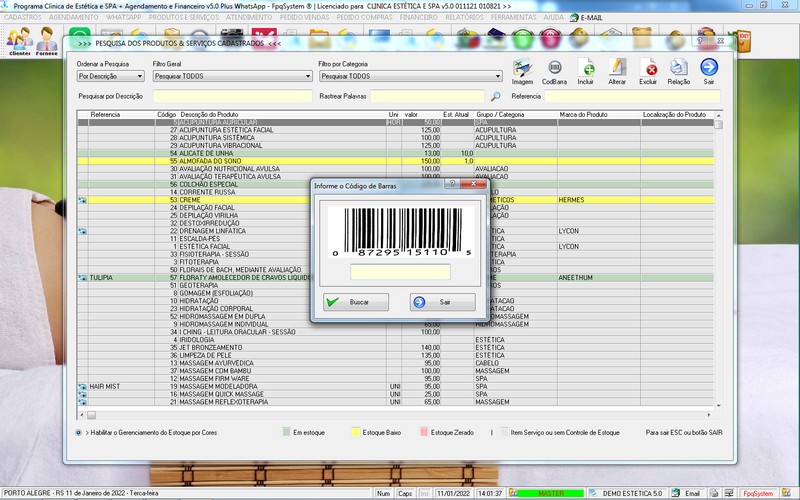Open the Relação report icon
800x500 pixels.
pyautogui.click(x=679, y=71)
